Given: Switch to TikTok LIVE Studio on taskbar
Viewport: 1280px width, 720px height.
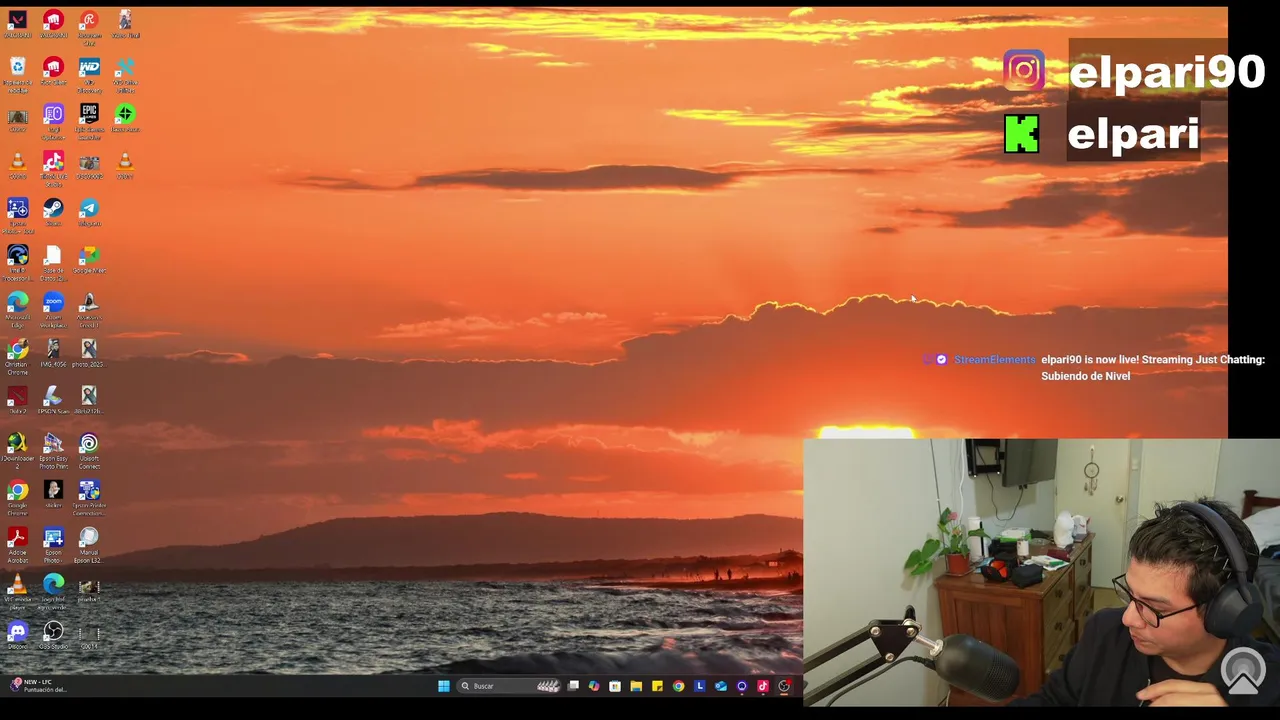Looking at the screenshot, I should [763, 686].
